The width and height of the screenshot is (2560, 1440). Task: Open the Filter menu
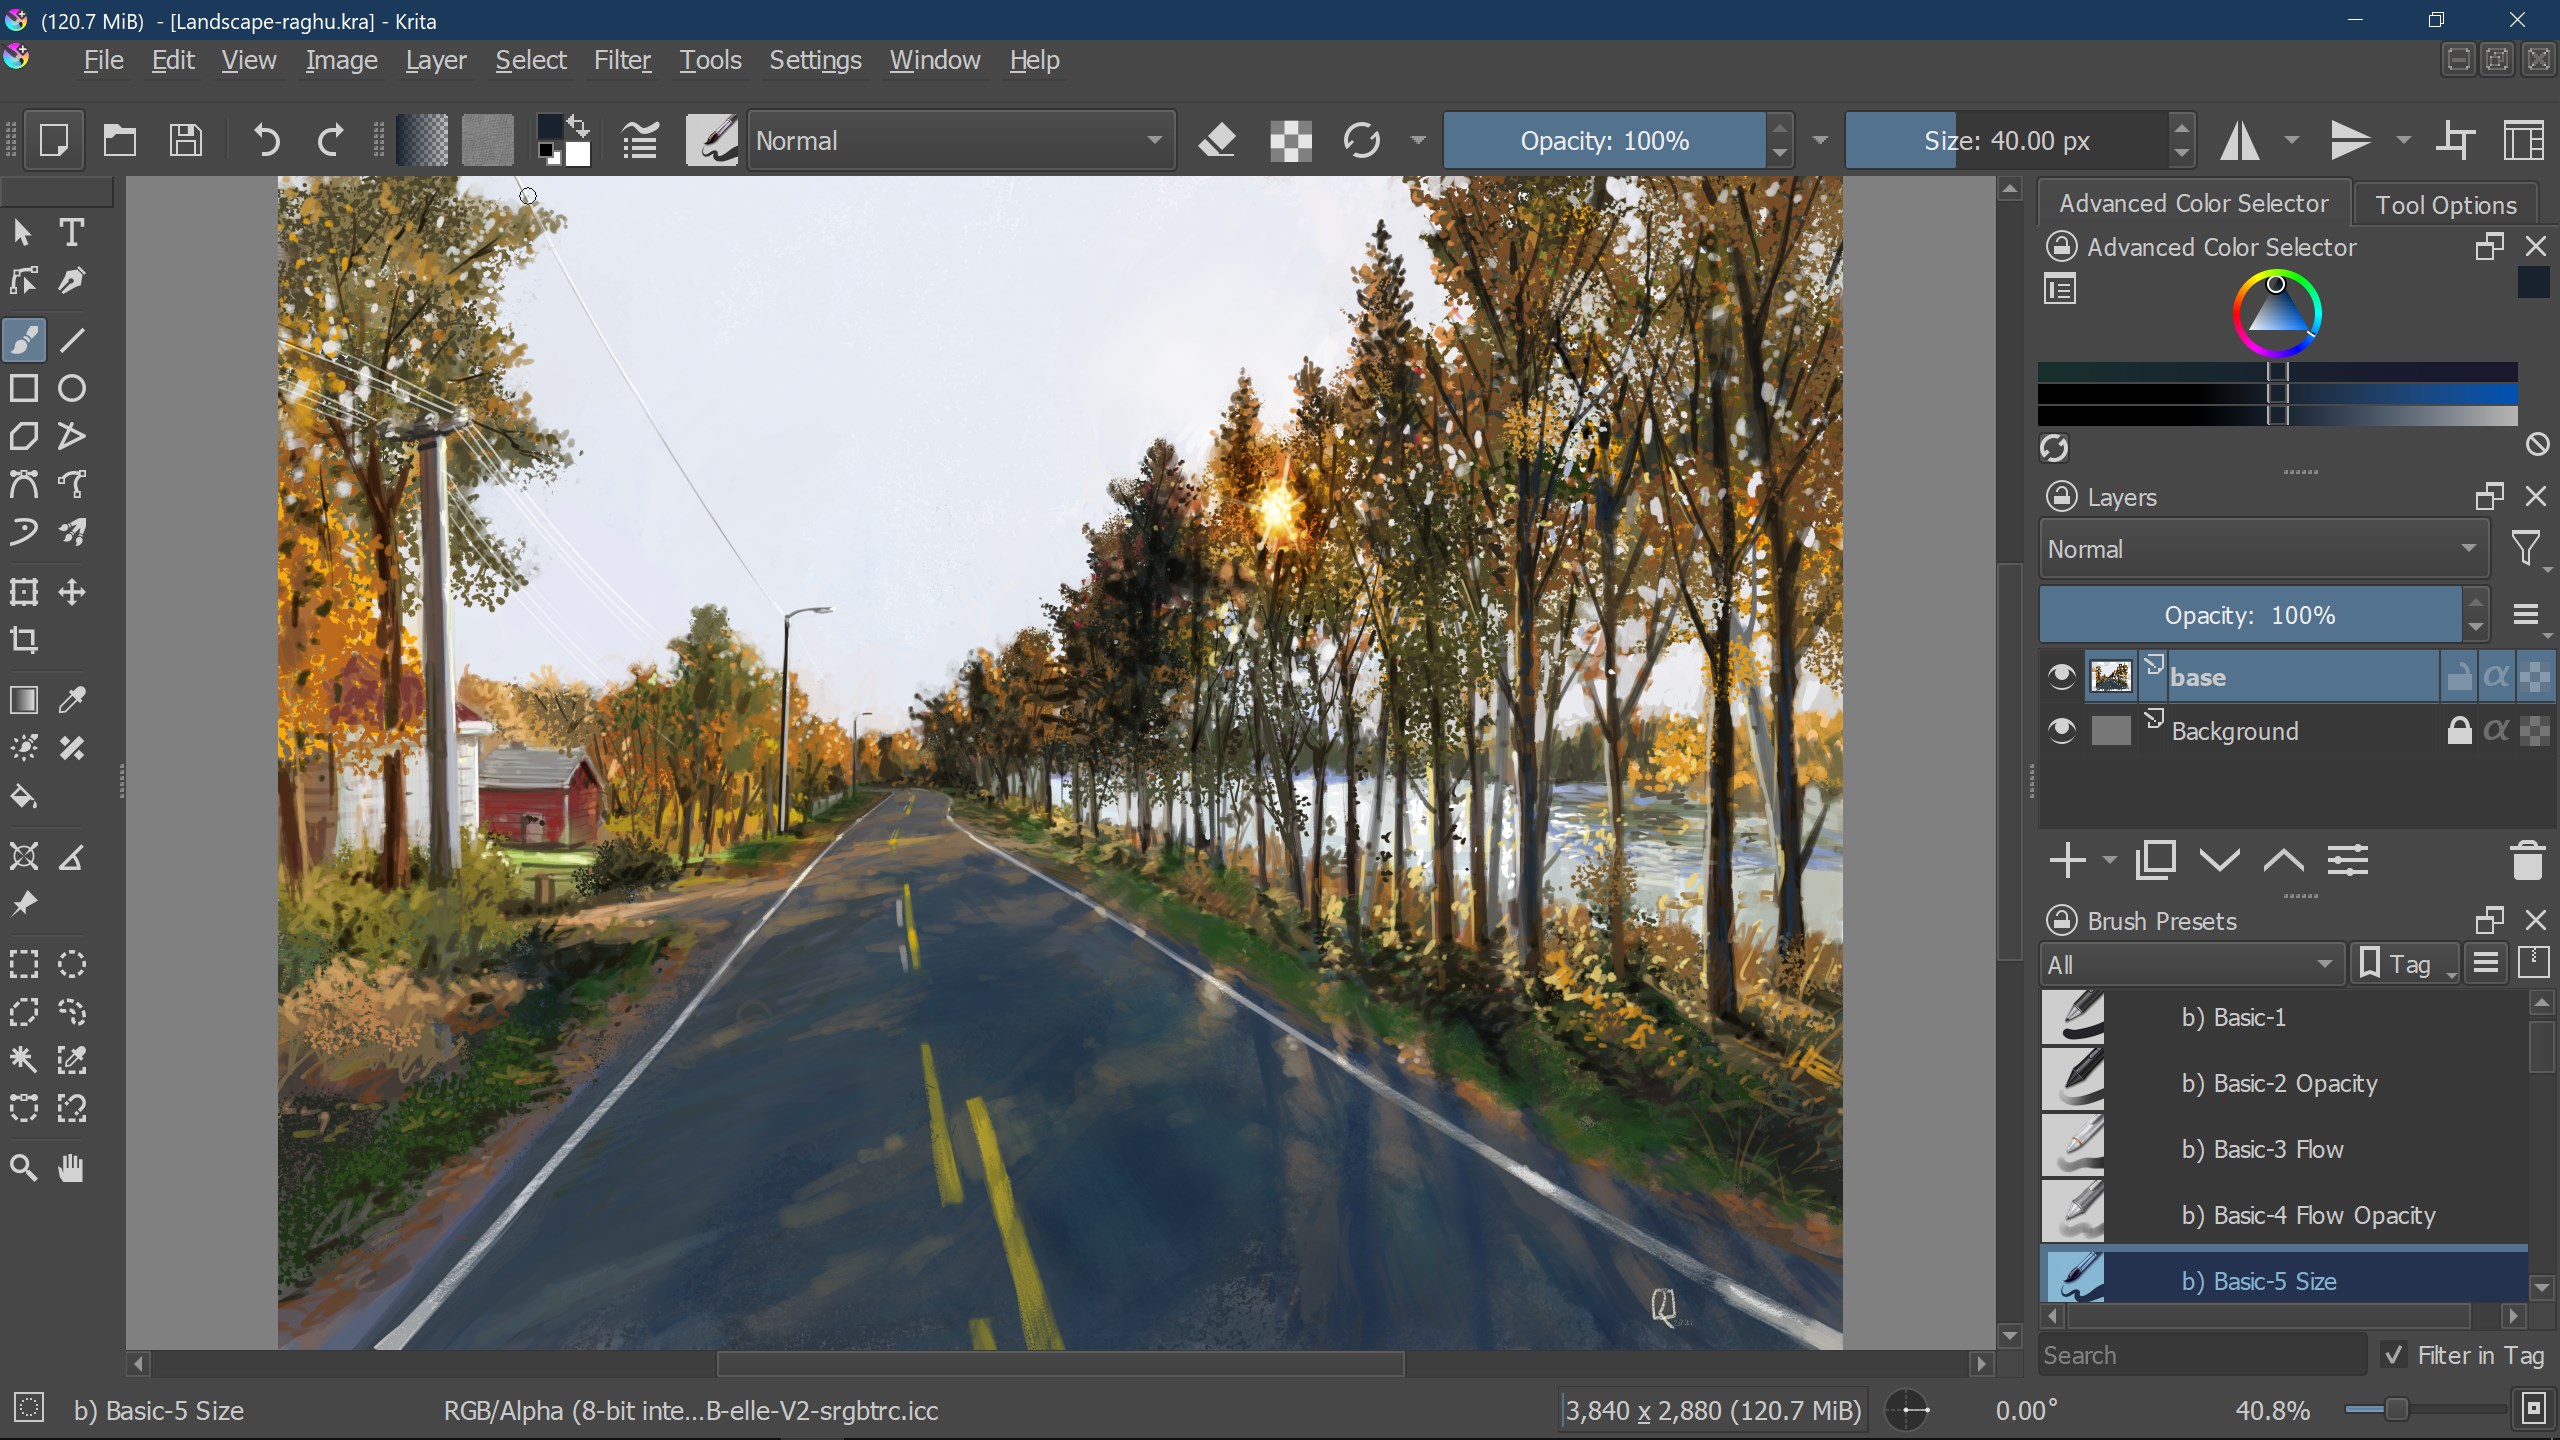pyautogui.click(x=621, y=60)
